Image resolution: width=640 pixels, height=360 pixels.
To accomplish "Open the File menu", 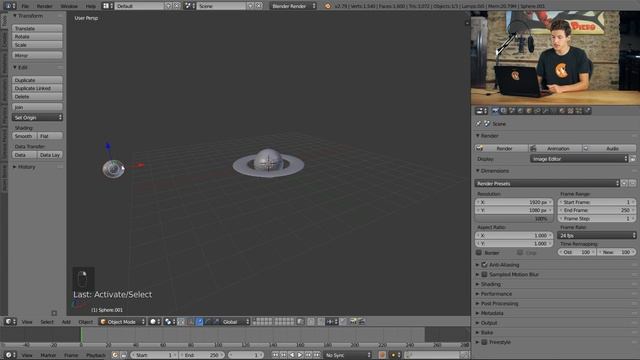I will pyautogui.click(x=25, y=6).
